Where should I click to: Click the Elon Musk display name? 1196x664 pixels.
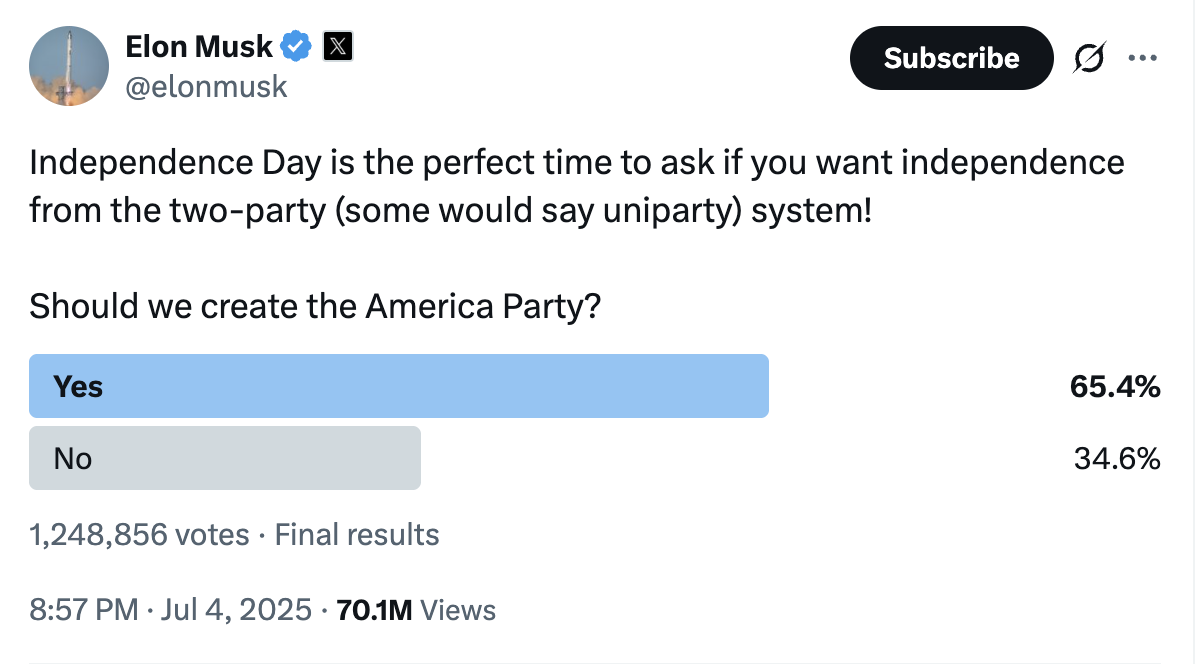[199, 46]
